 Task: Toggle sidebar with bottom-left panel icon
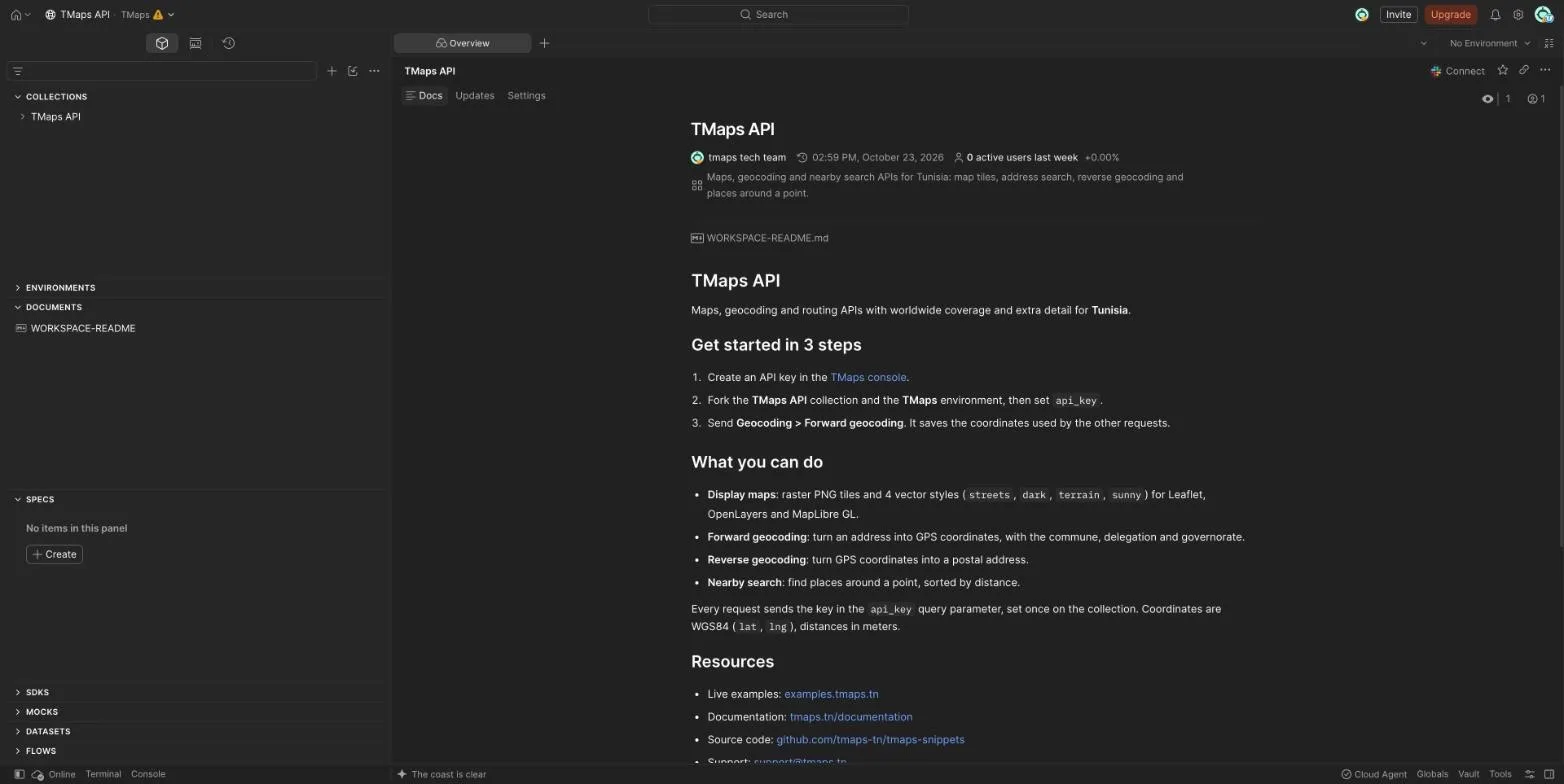pos(19,774)
